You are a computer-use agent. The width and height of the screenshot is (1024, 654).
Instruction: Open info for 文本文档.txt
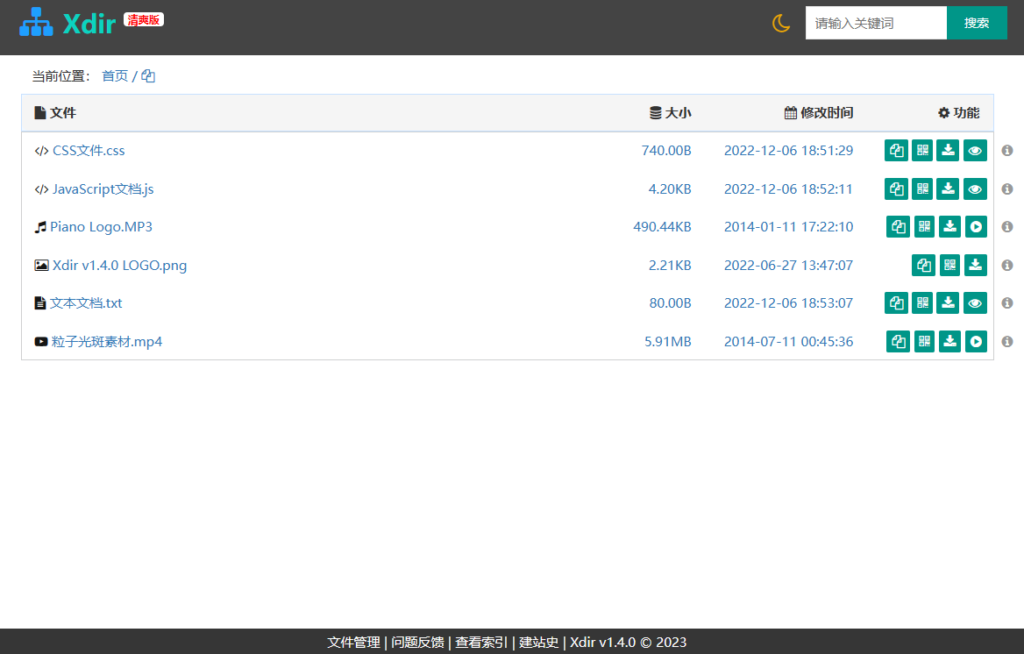coord(1007,303)
